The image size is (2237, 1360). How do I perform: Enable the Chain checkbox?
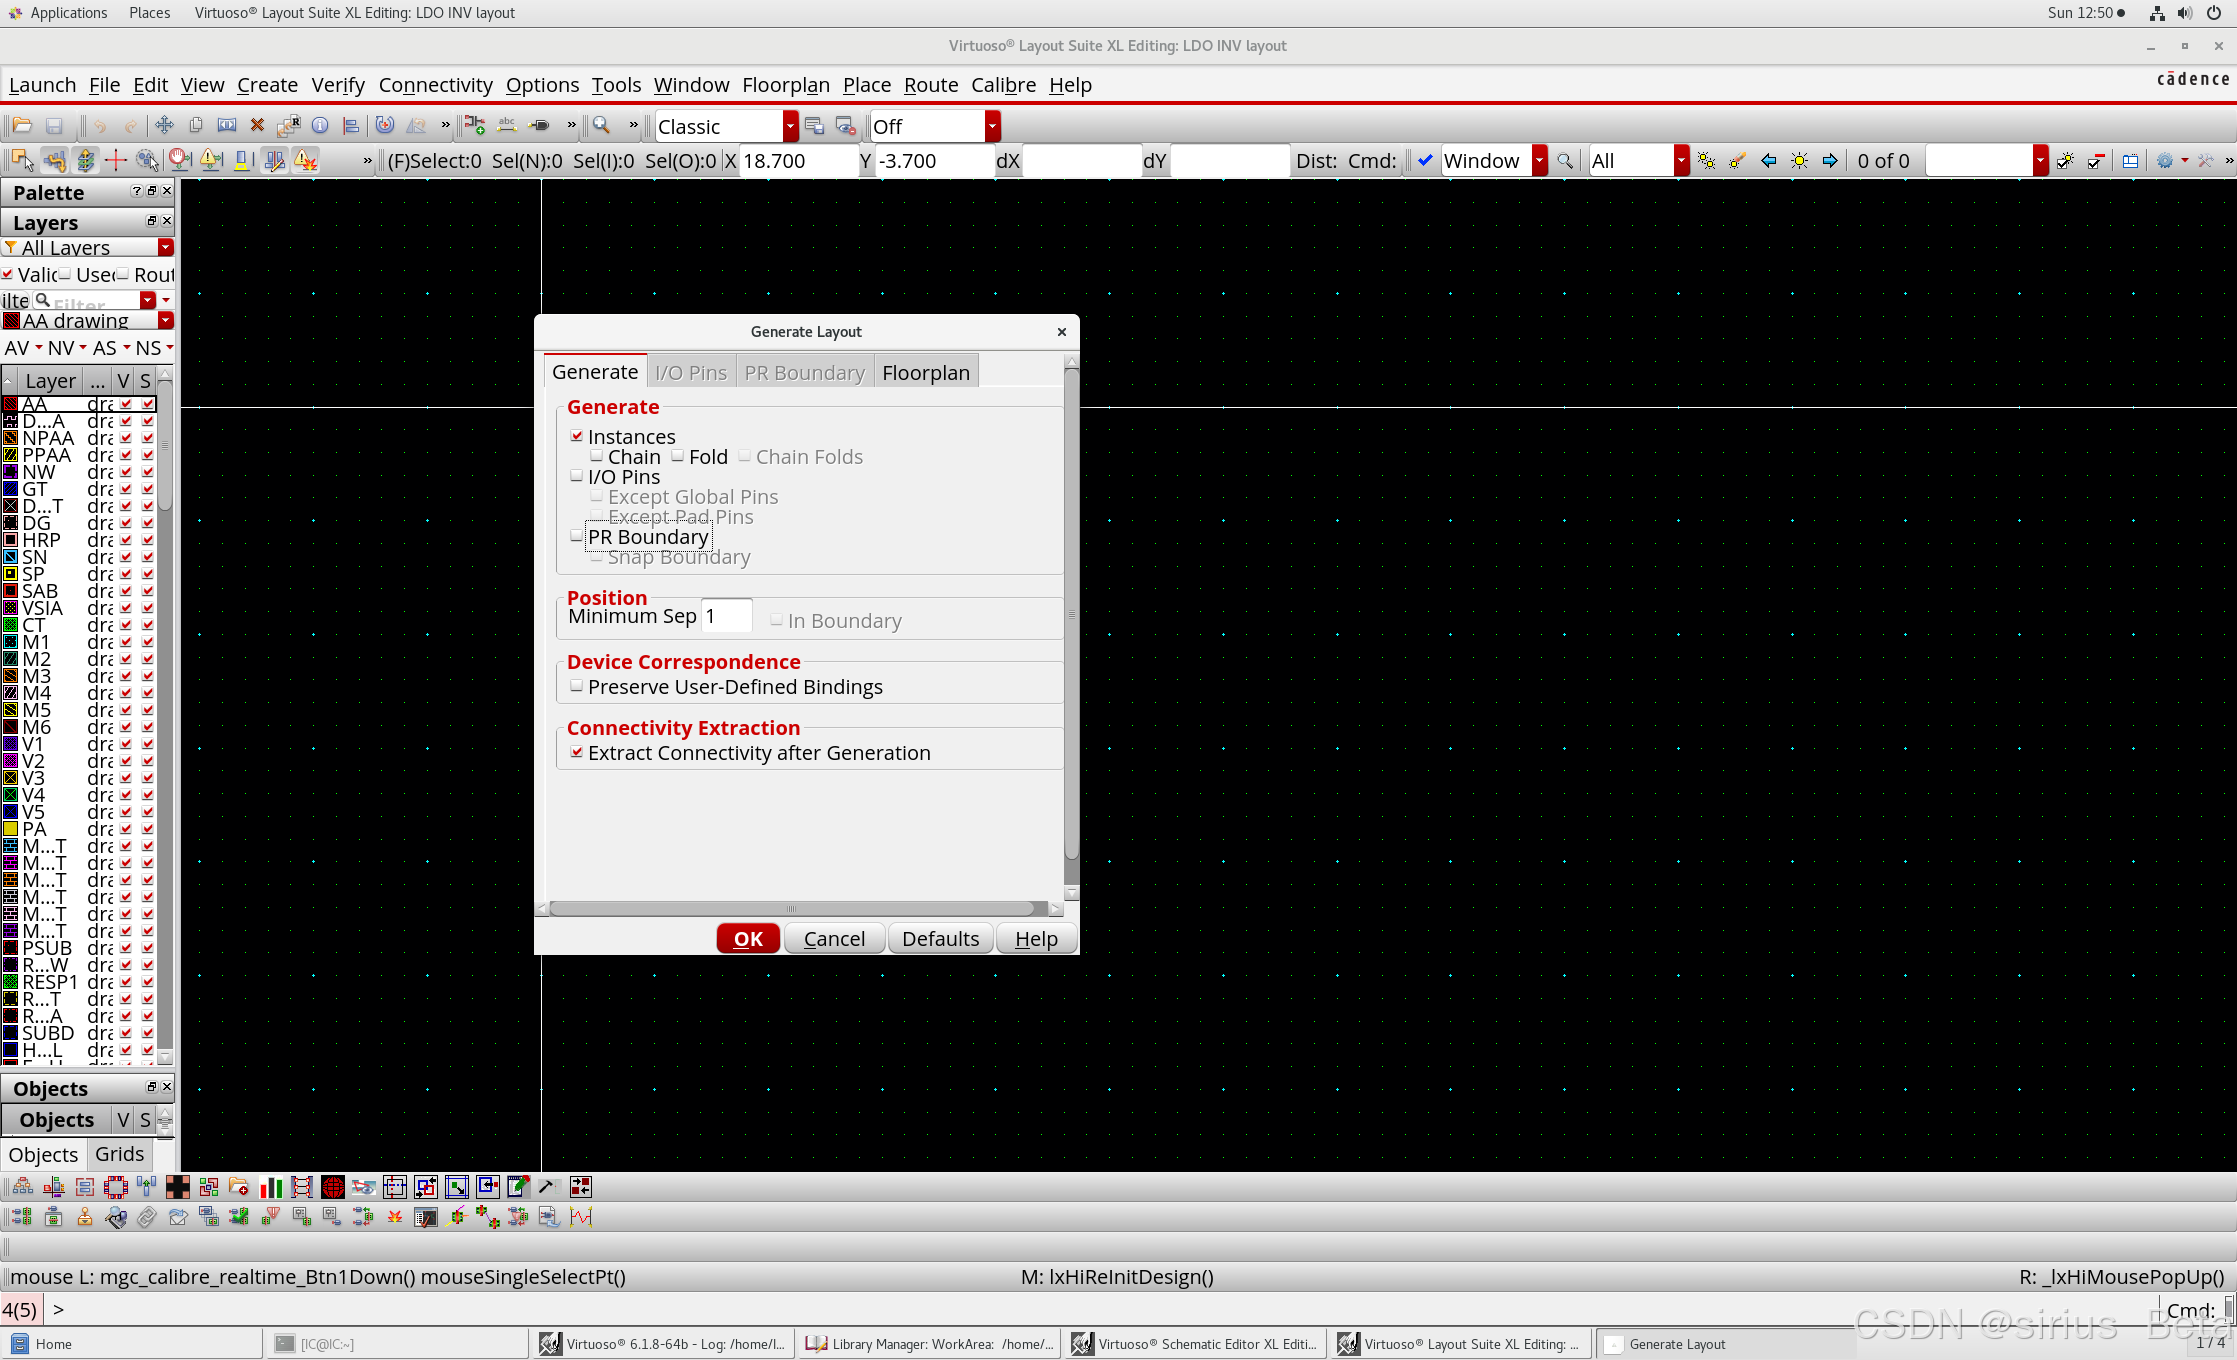(x=597, y=456)
